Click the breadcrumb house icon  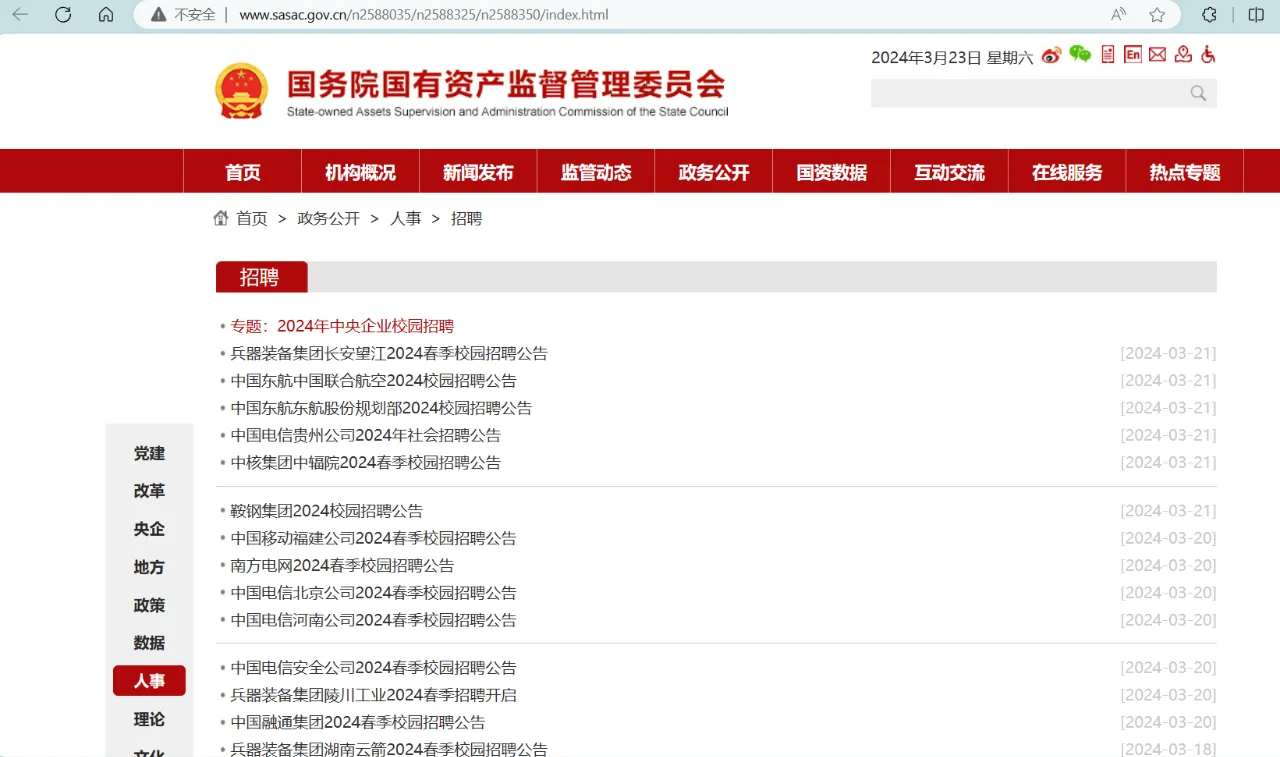[221, 218]
